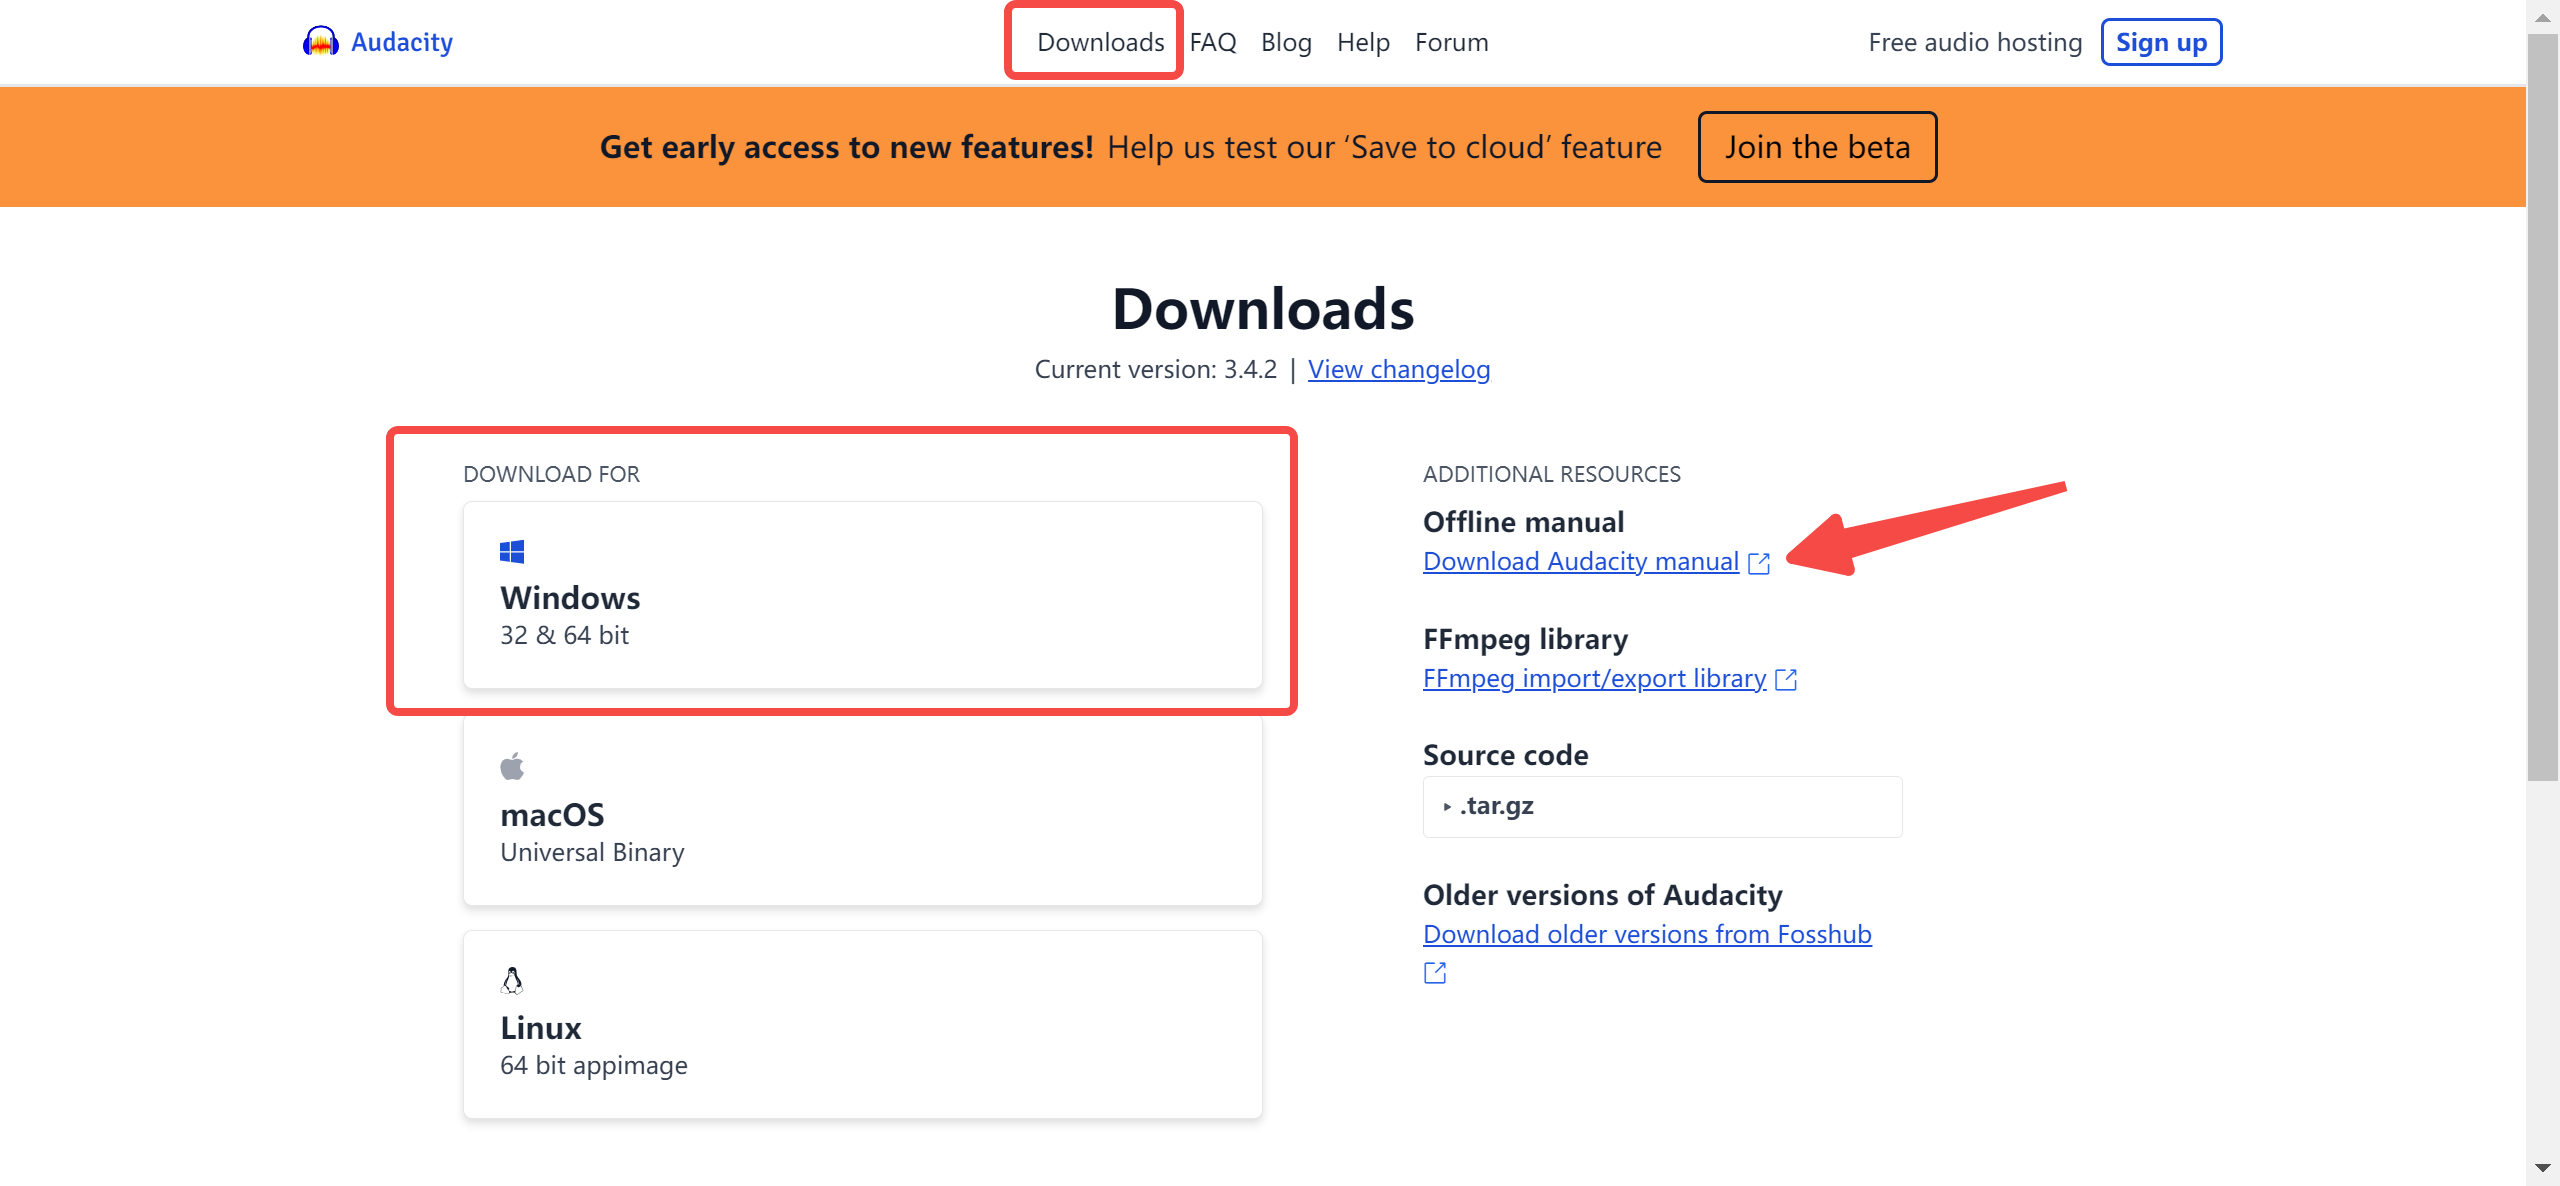The width and height of the screenshot is (2560, 1186).
Task: Switch to the Forum section
Action: click(1451, 42)
